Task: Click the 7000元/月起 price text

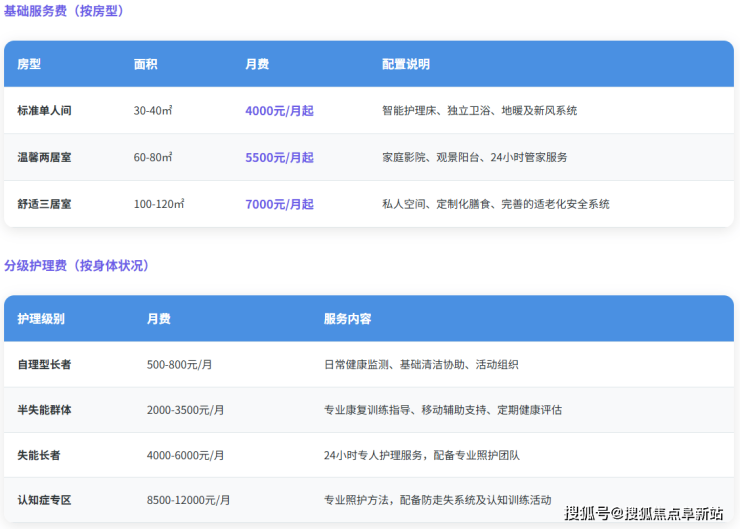Action: click(x=279, y=204)
